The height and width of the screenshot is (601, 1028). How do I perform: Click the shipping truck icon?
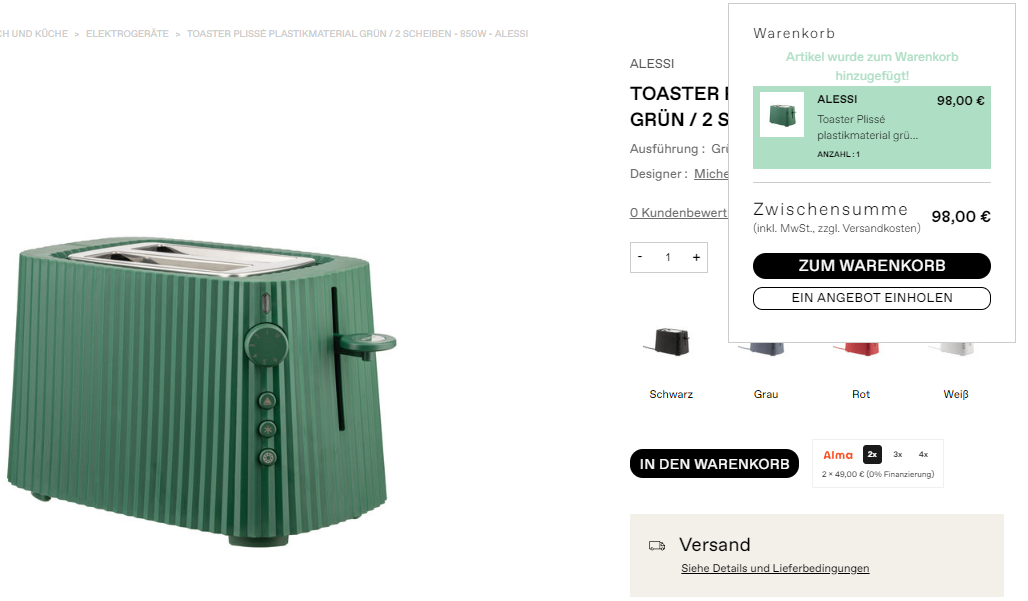[x=657, y=545]
